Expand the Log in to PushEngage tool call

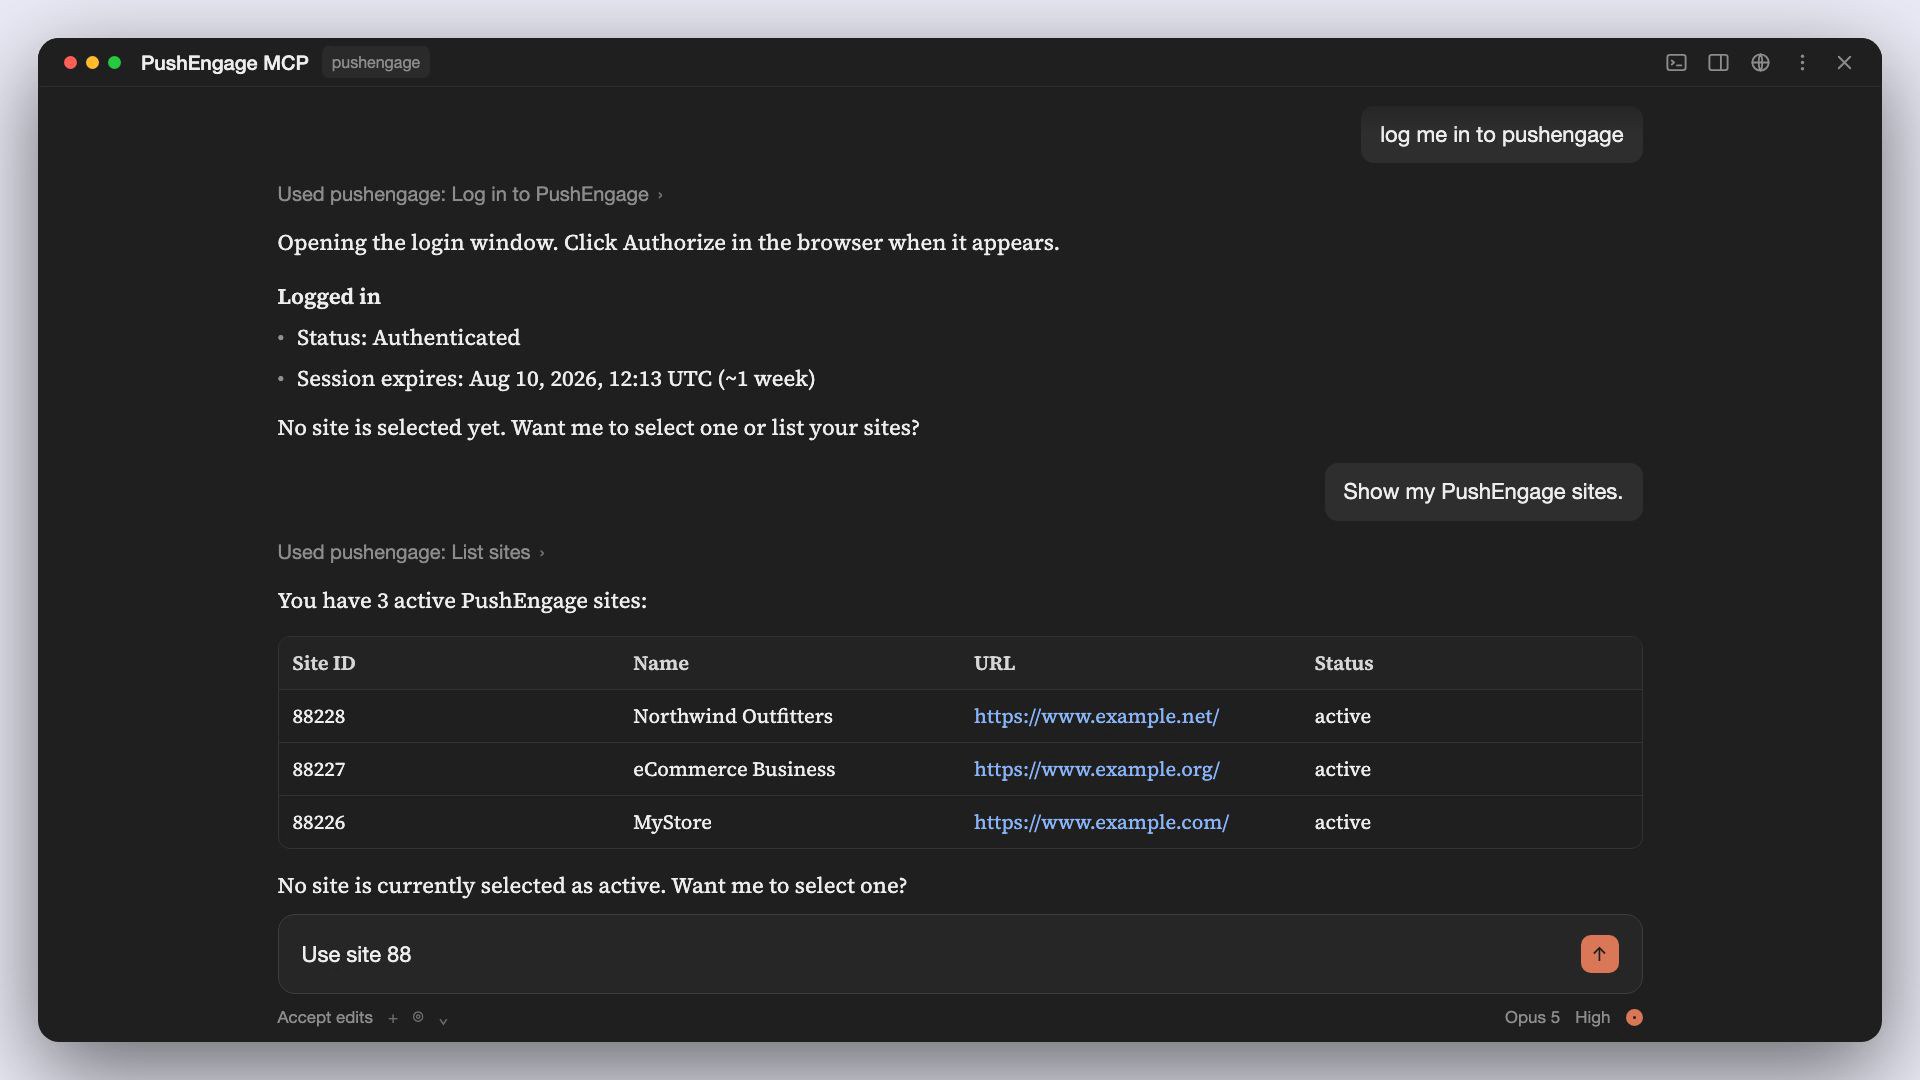(x=470, y=194)
